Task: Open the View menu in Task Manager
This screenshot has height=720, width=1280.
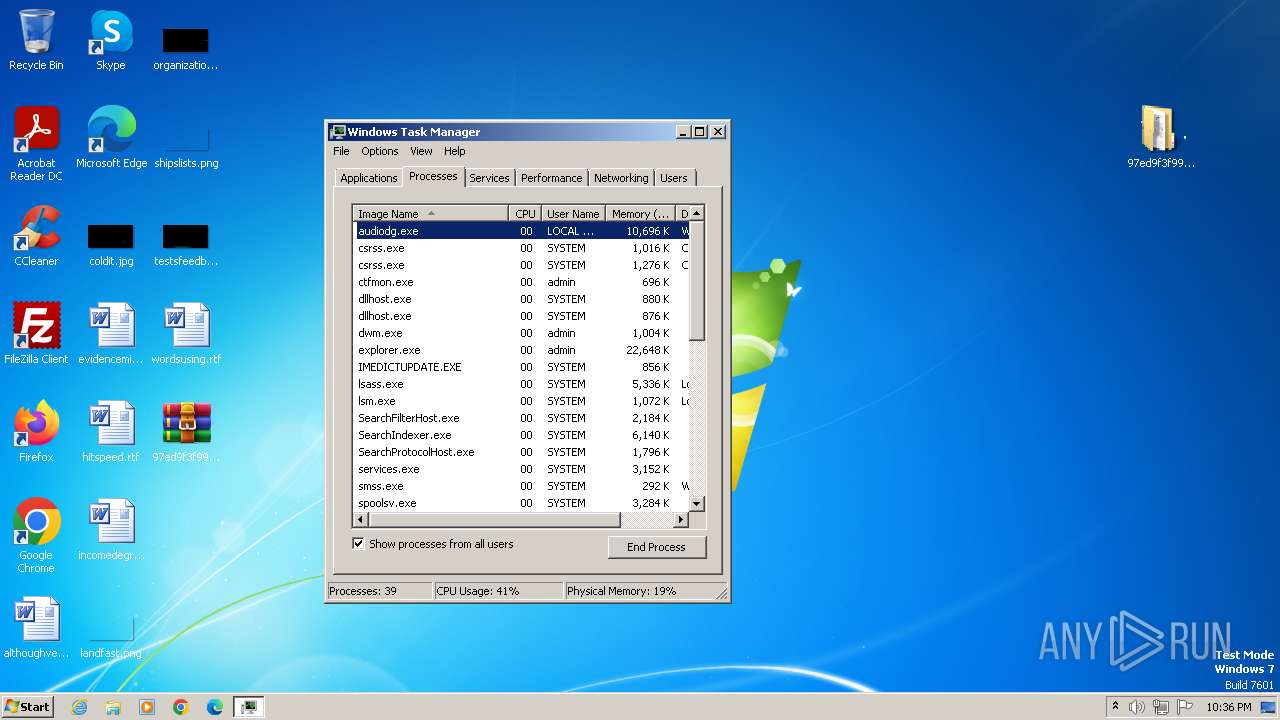Action: (421, 151)
